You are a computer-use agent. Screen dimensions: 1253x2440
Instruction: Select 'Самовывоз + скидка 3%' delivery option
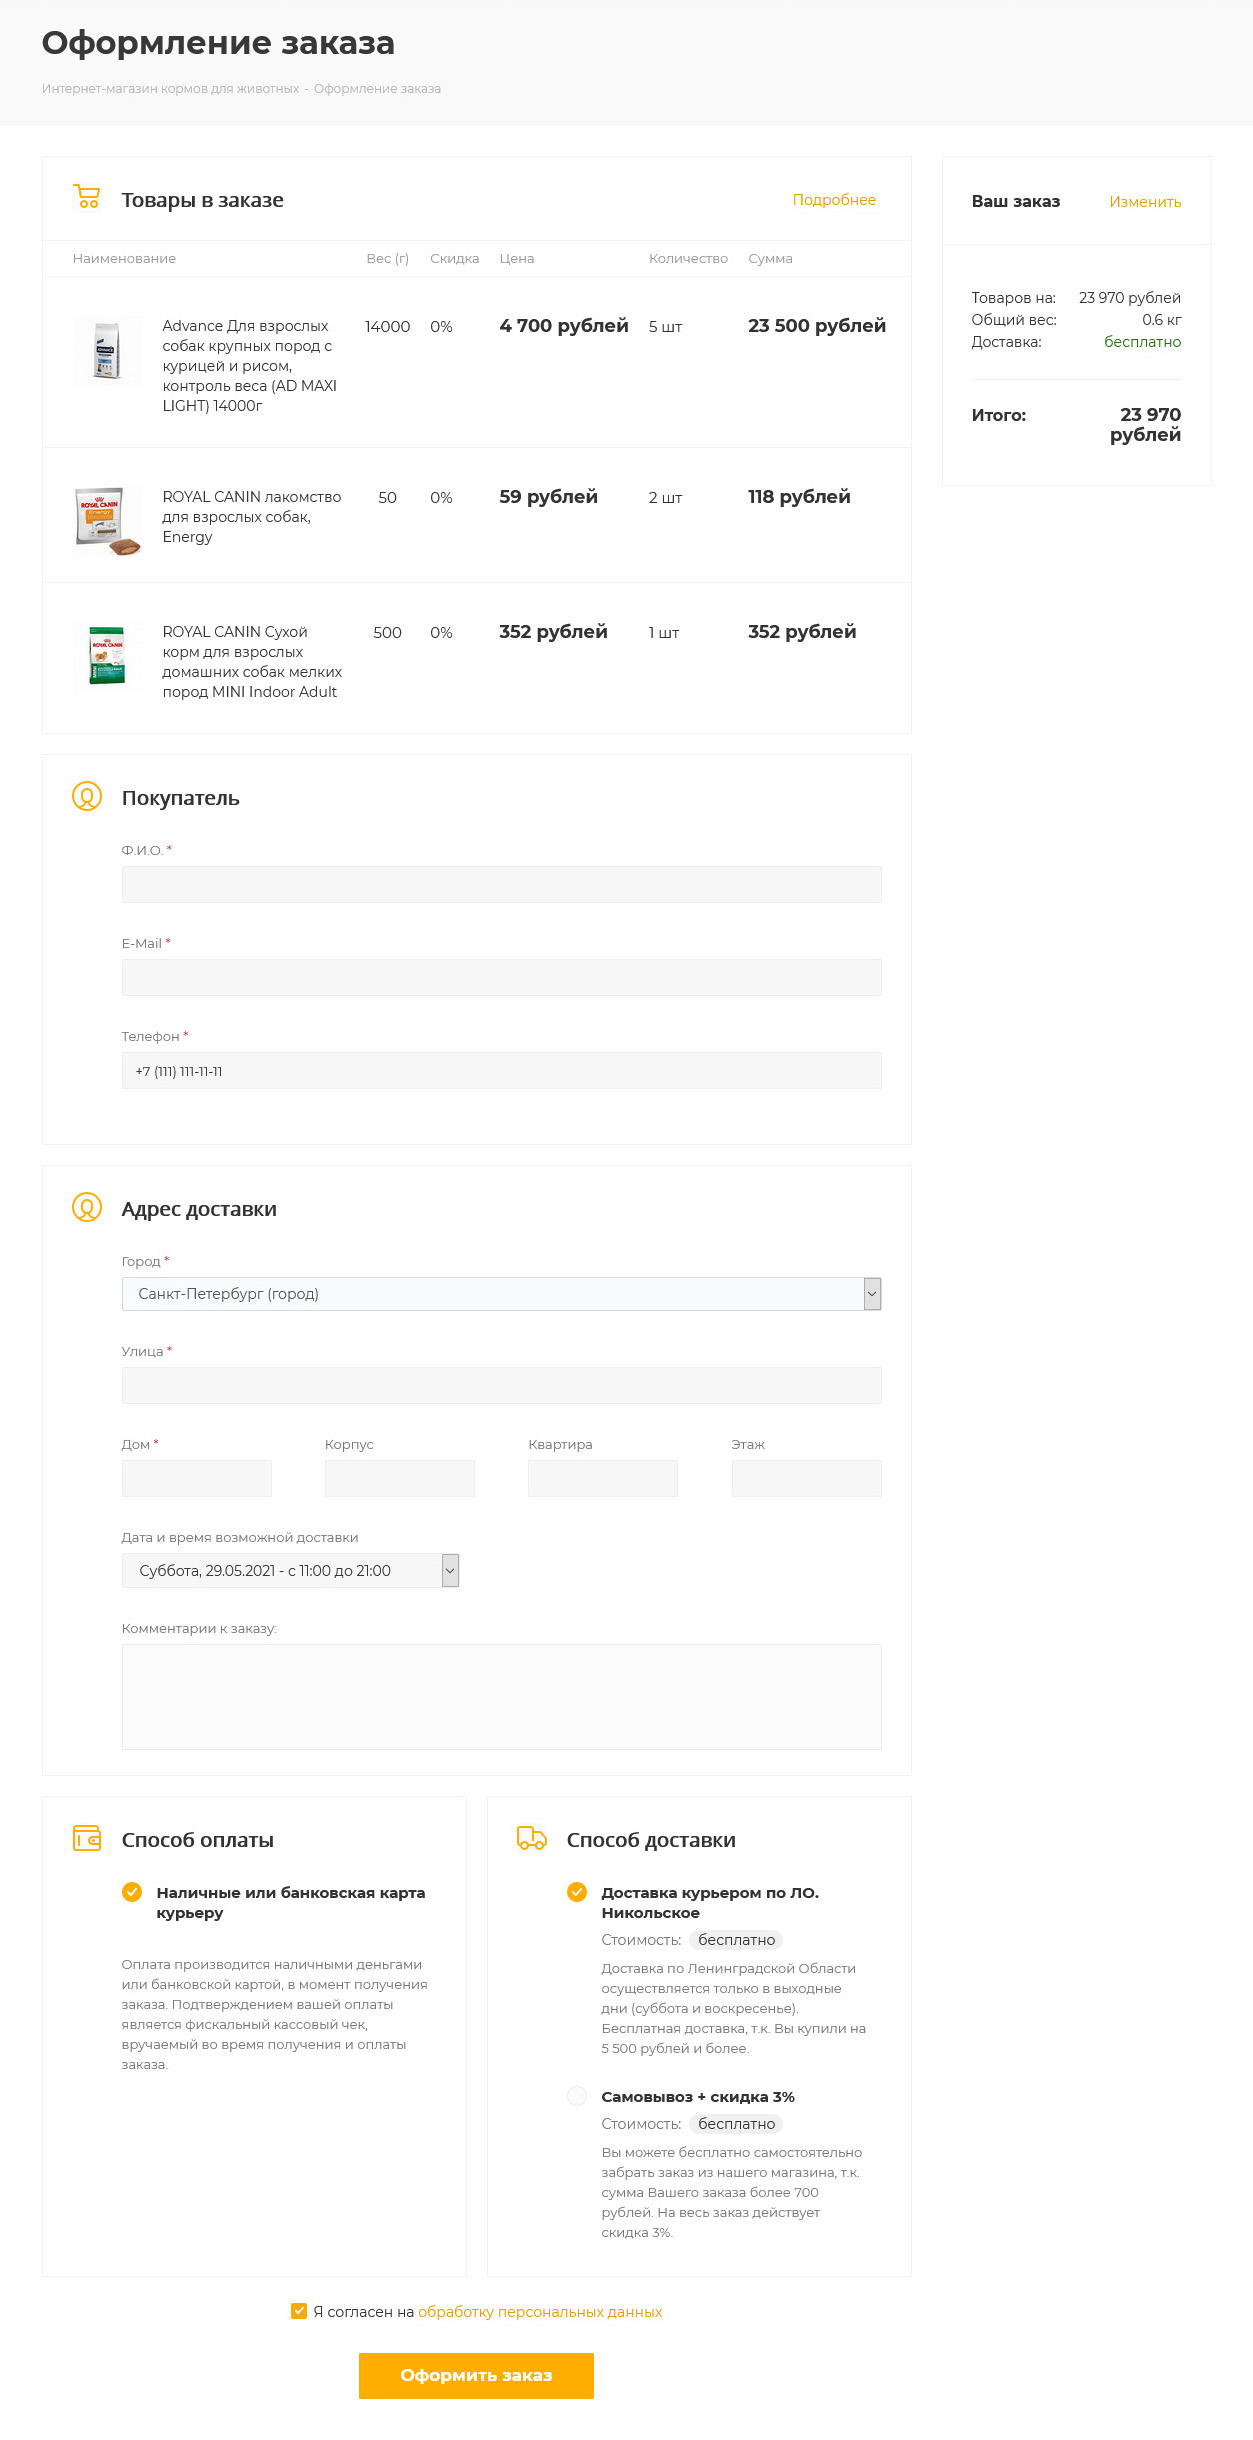577,2095
